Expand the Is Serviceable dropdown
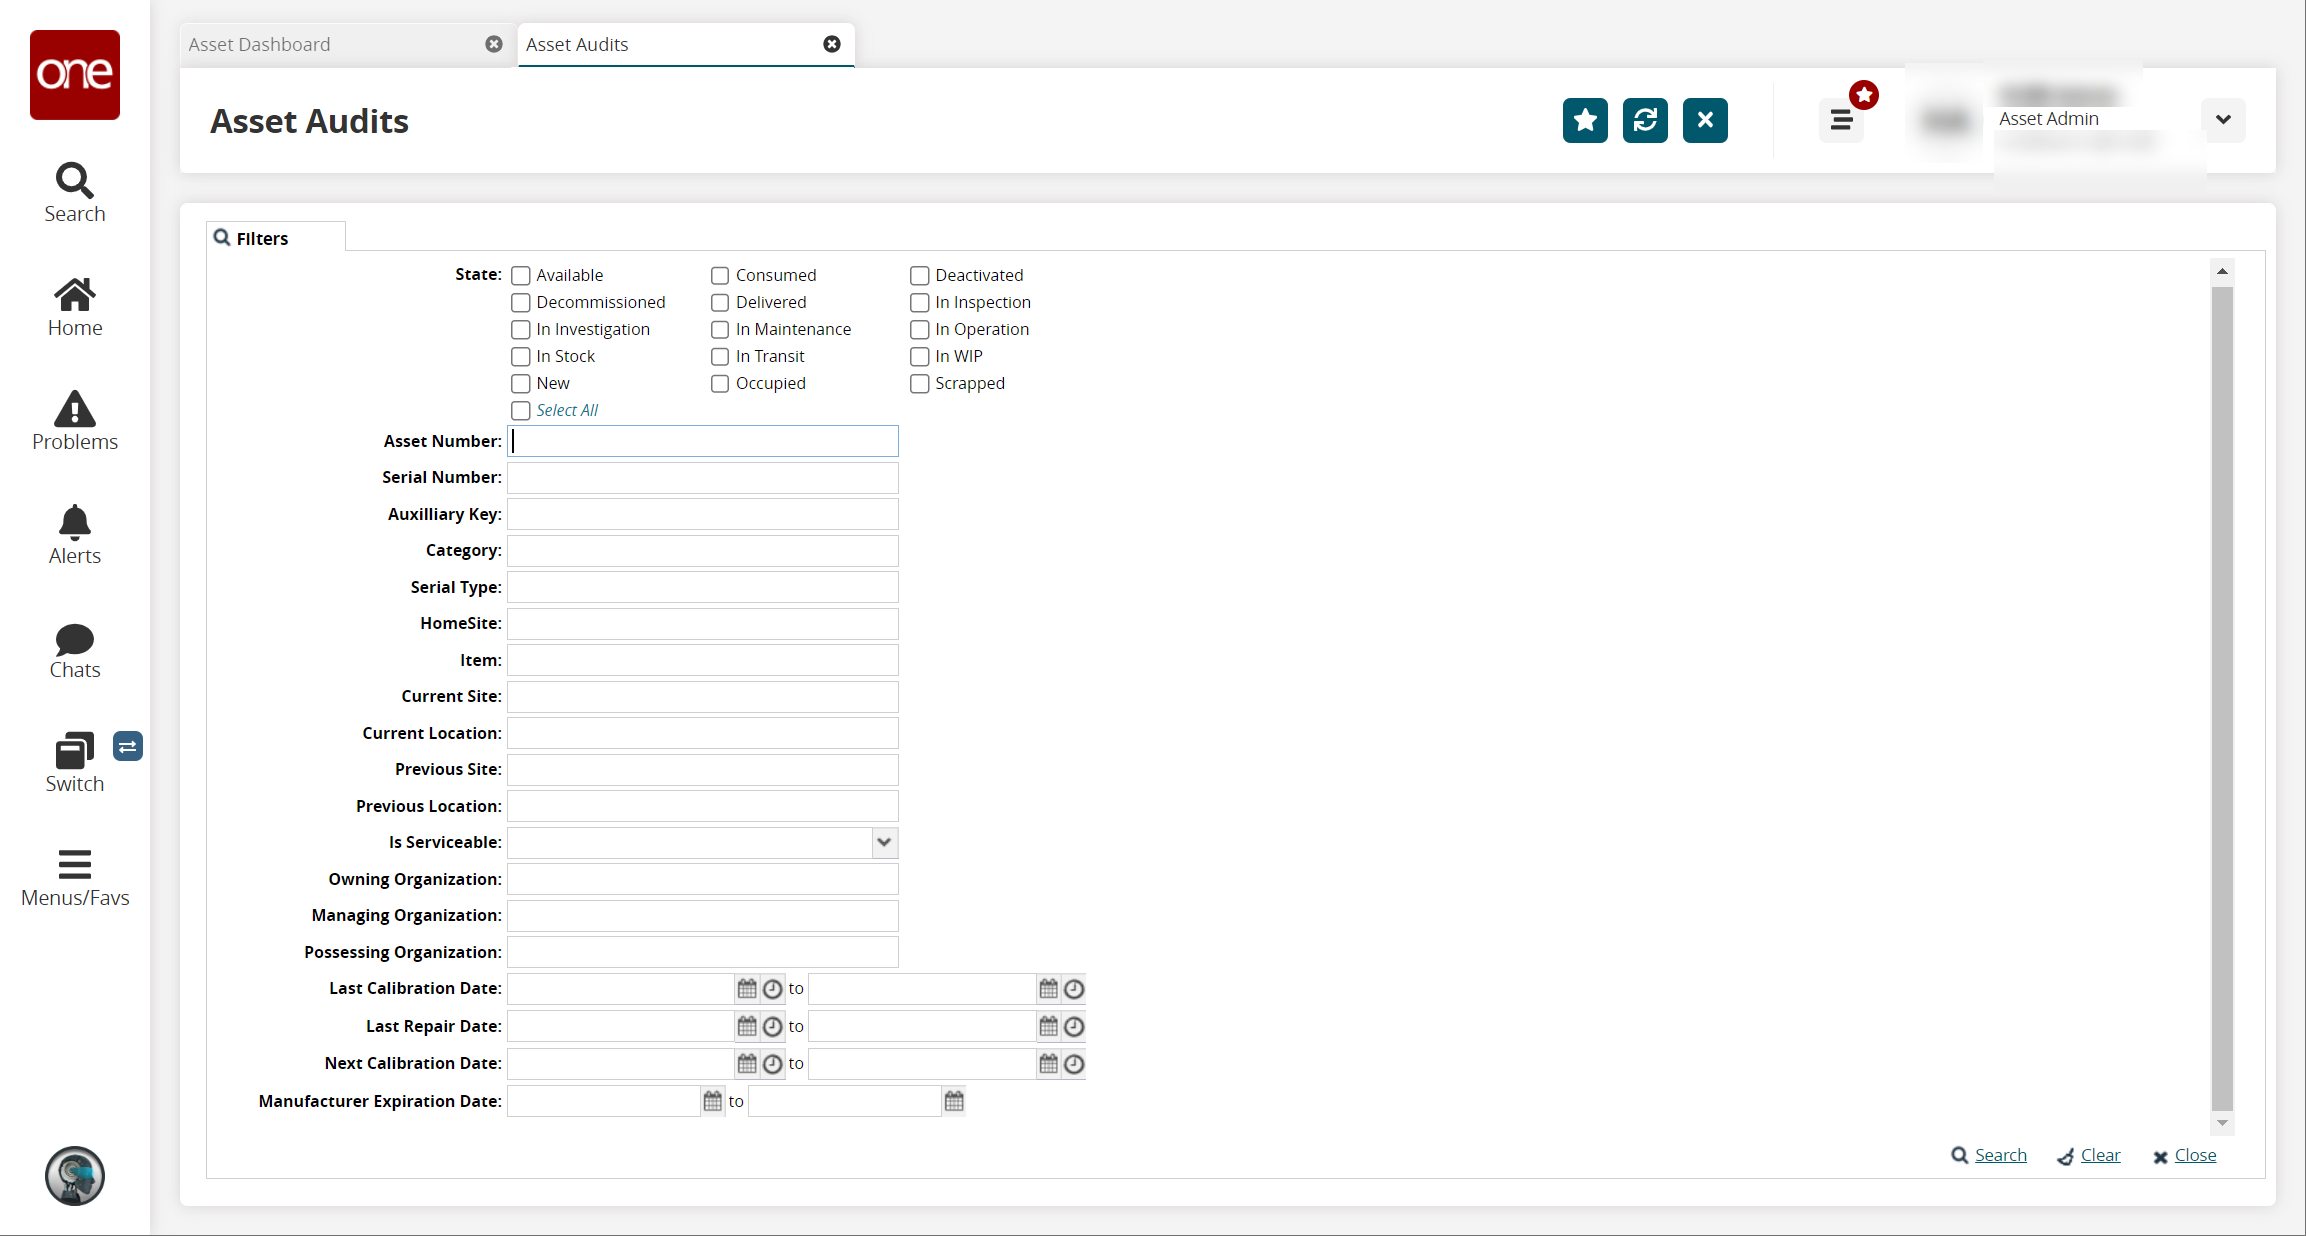This screenshot has height=1236, width=2306. (884, 843)
